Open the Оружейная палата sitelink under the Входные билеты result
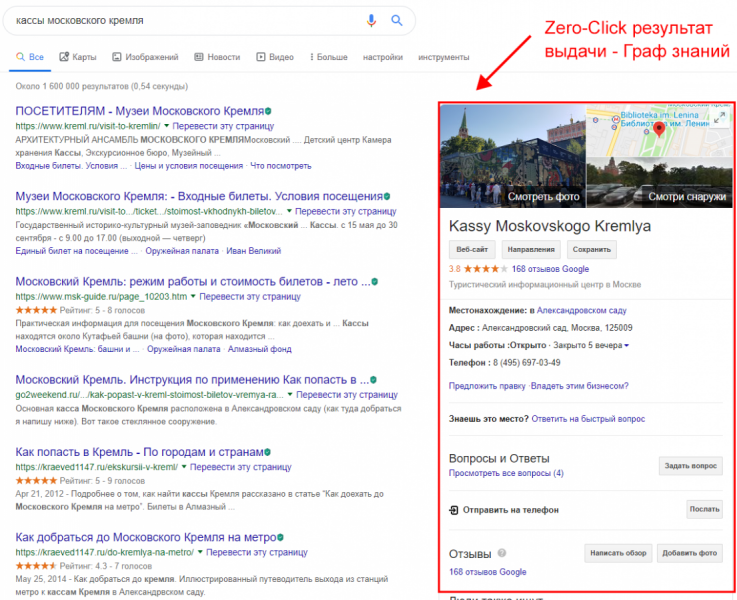 (182, 251)
